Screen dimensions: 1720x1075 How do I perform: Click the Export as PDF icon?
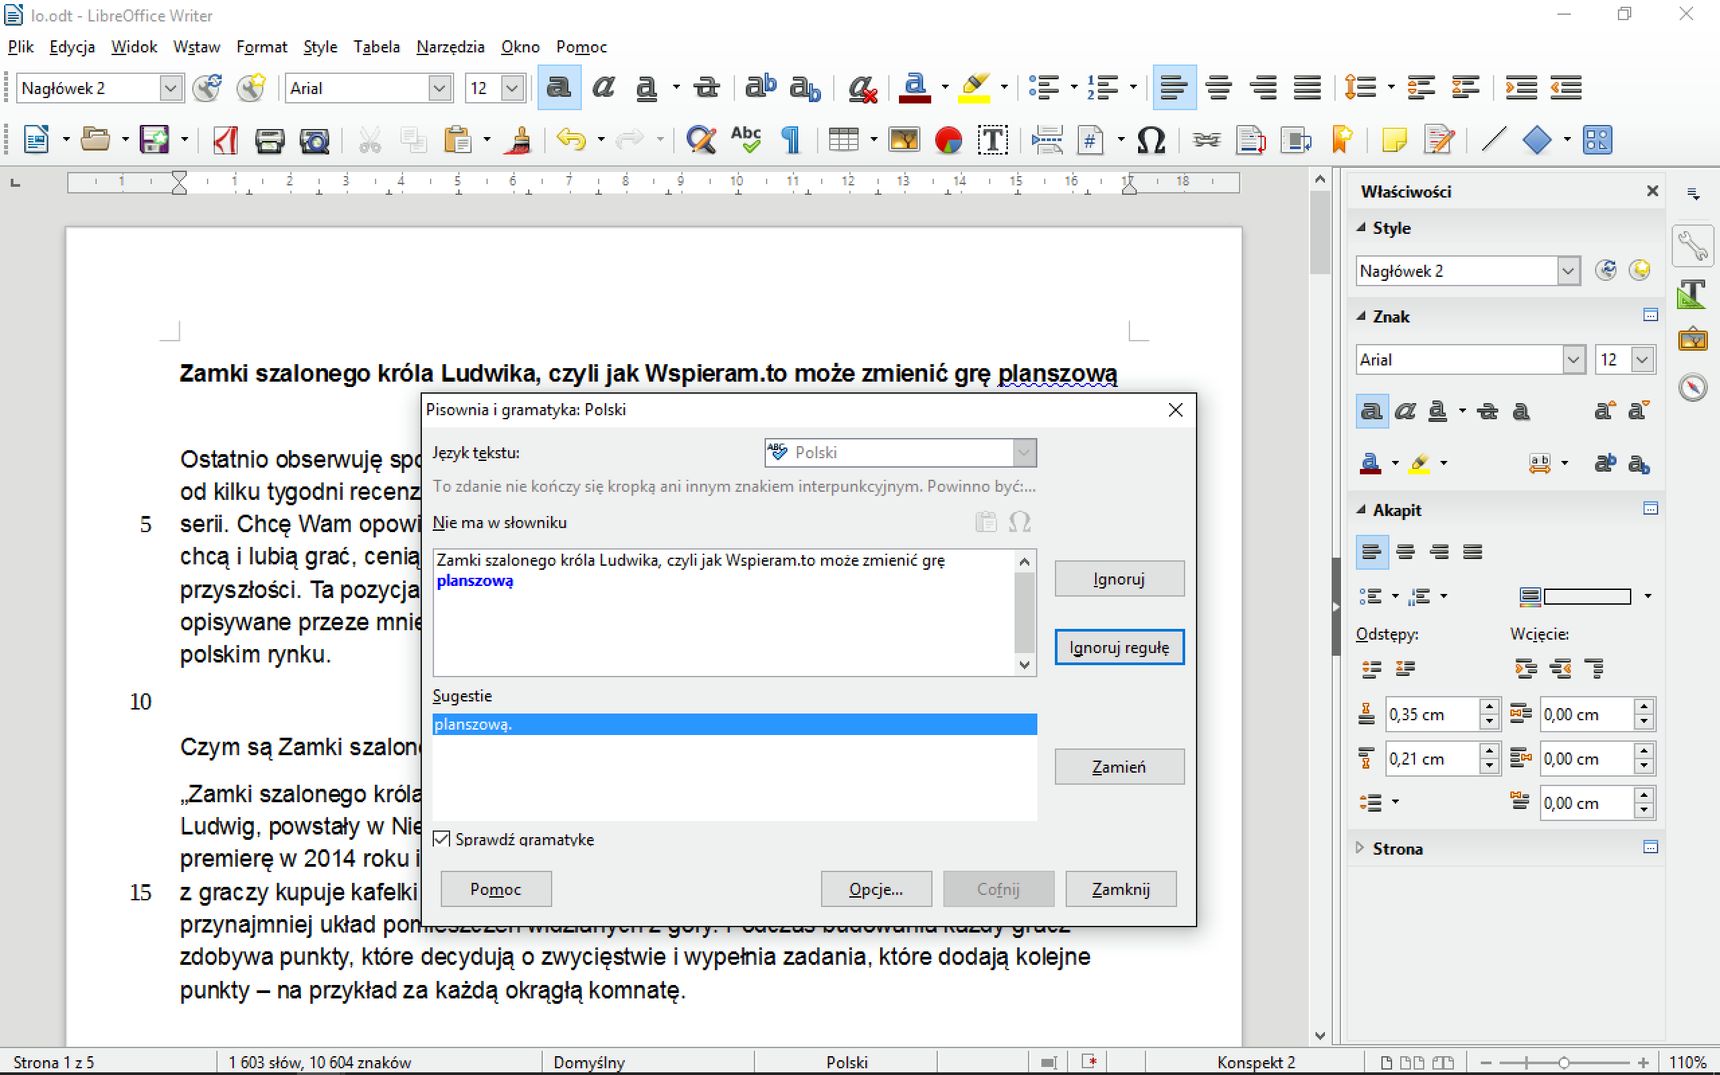tap(225, 140)
